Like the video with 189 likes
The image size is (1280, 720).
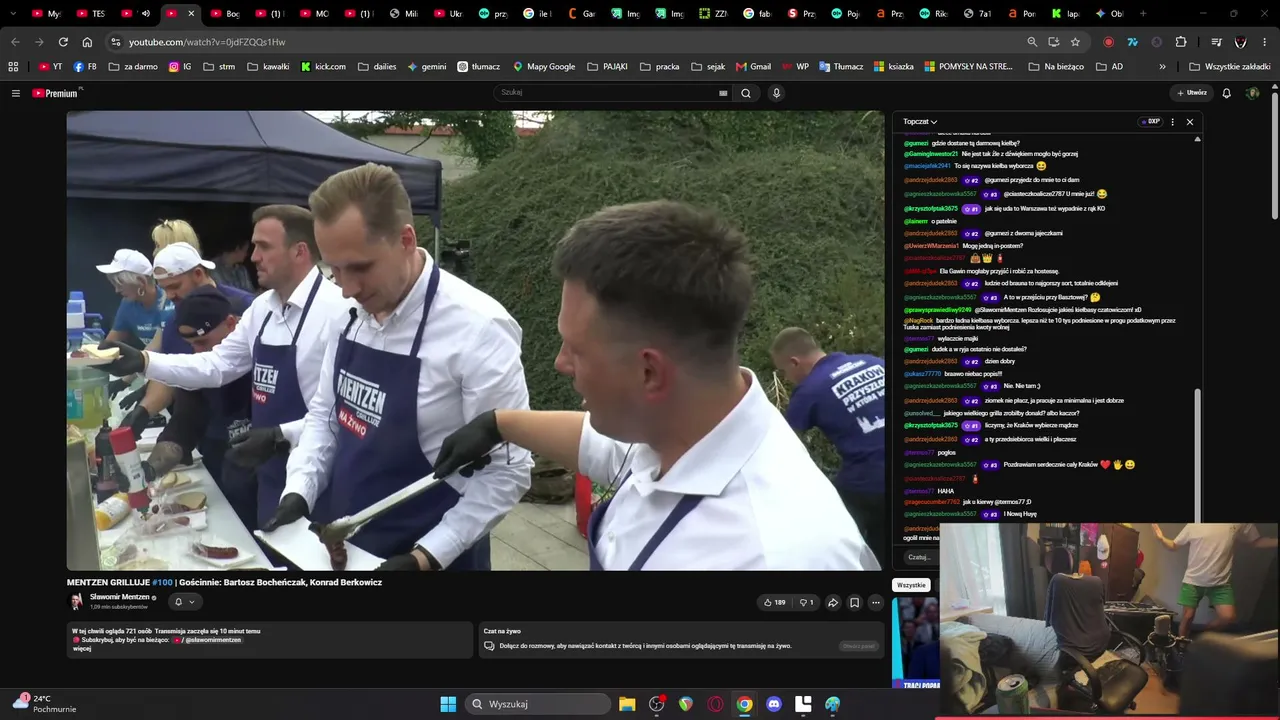775,602
